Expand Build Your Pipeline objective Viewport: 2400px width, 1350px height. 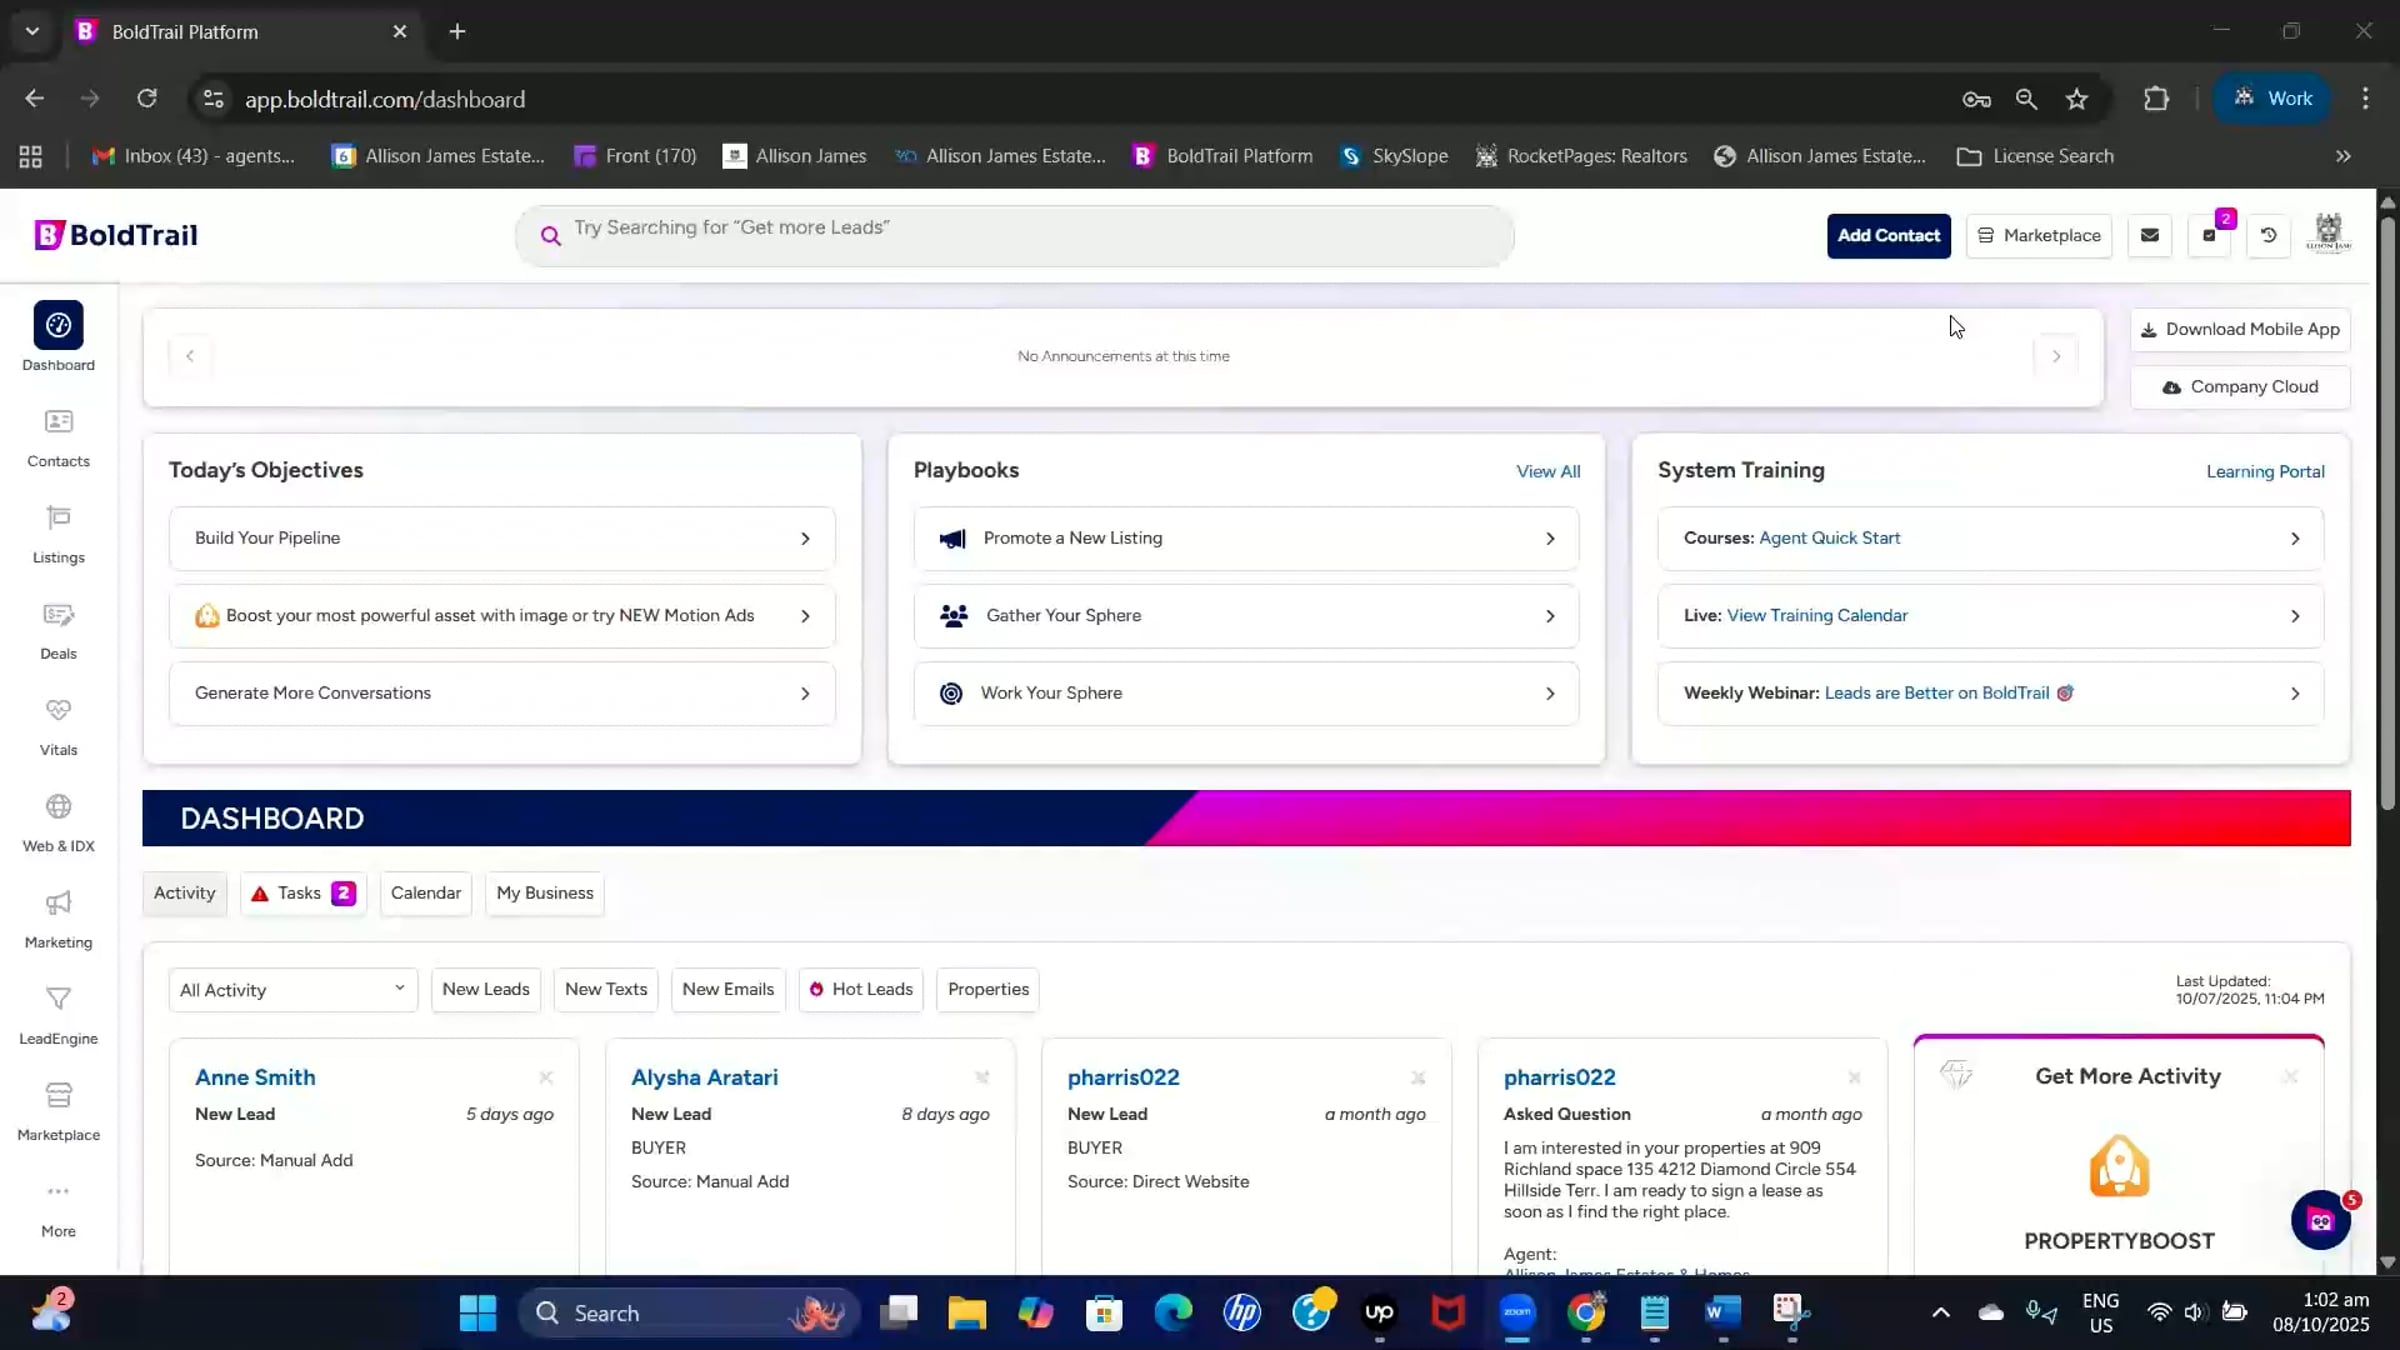click(502, 539)
